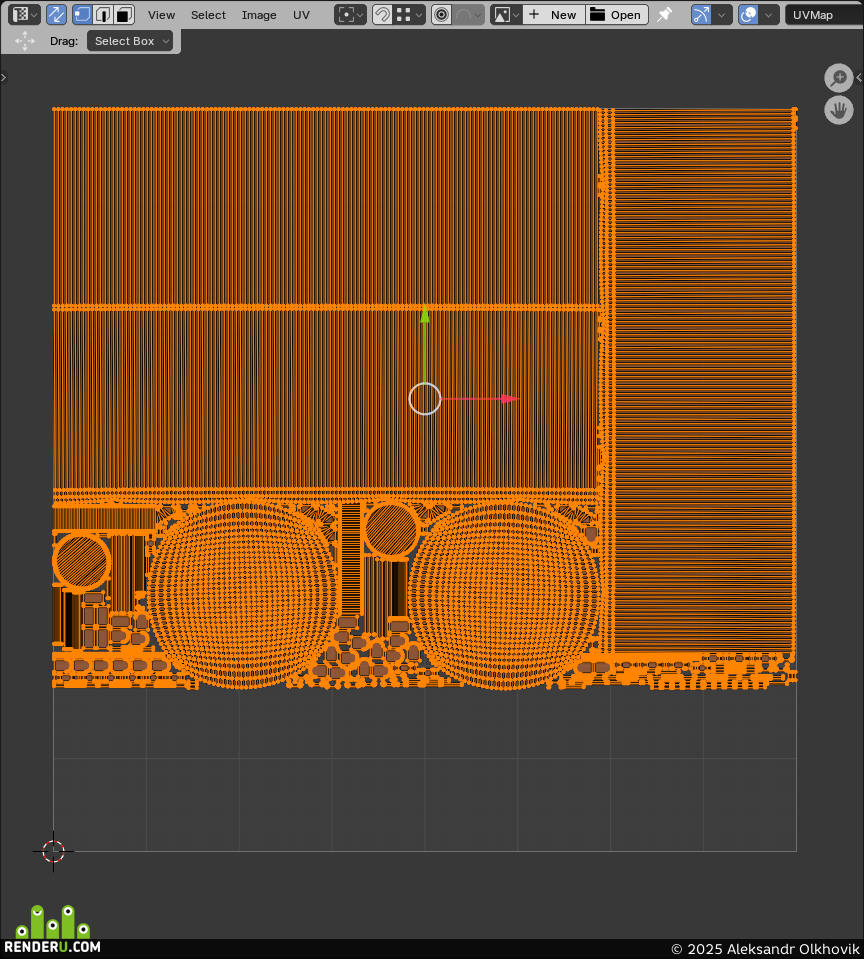This screenshot has width=864, height=959.
Task: Open the snapping options dropdown
Action: [x=409, y=15]
